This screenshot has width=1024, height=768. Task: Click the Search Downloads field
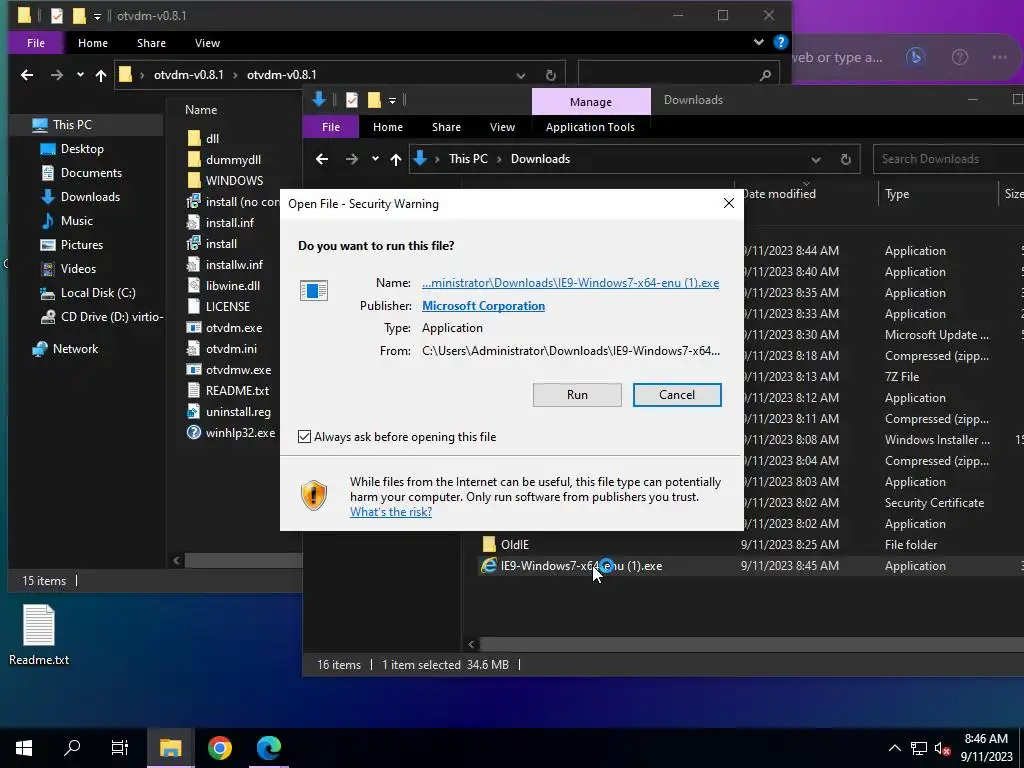(x=947, y=159)
